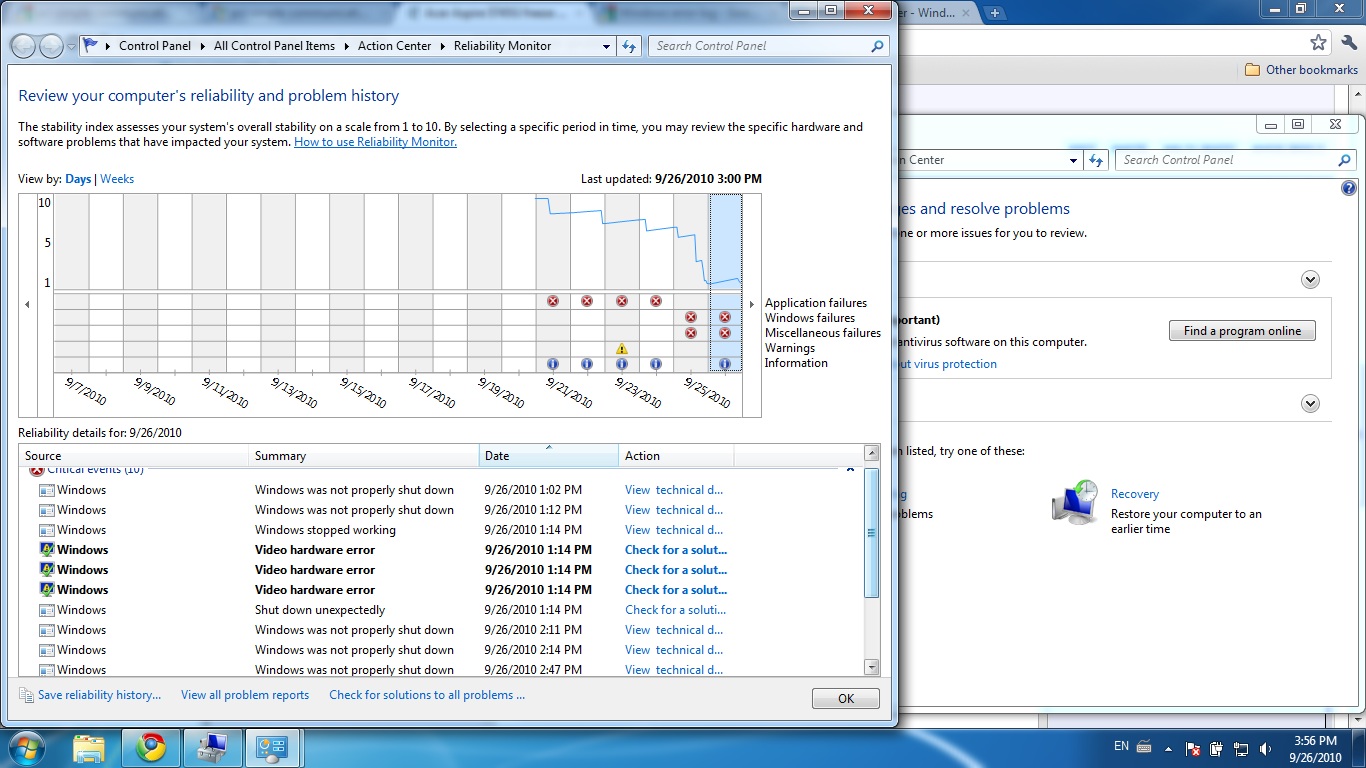Open the Chrome wrench menu
The width and height of the screenshot is (1366, 768).
(1348, 43)
